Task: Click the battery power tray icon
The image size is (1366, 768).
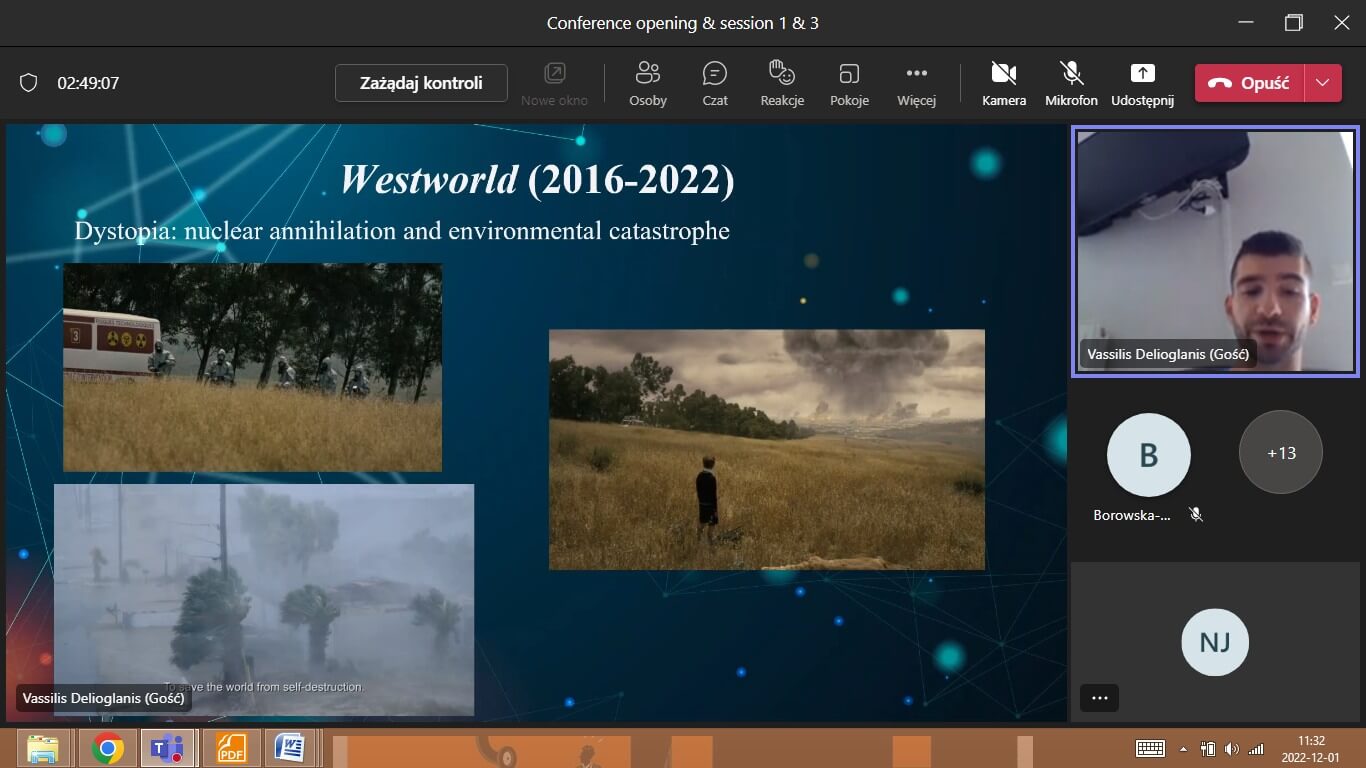Action: click(x=1208, y=749)
